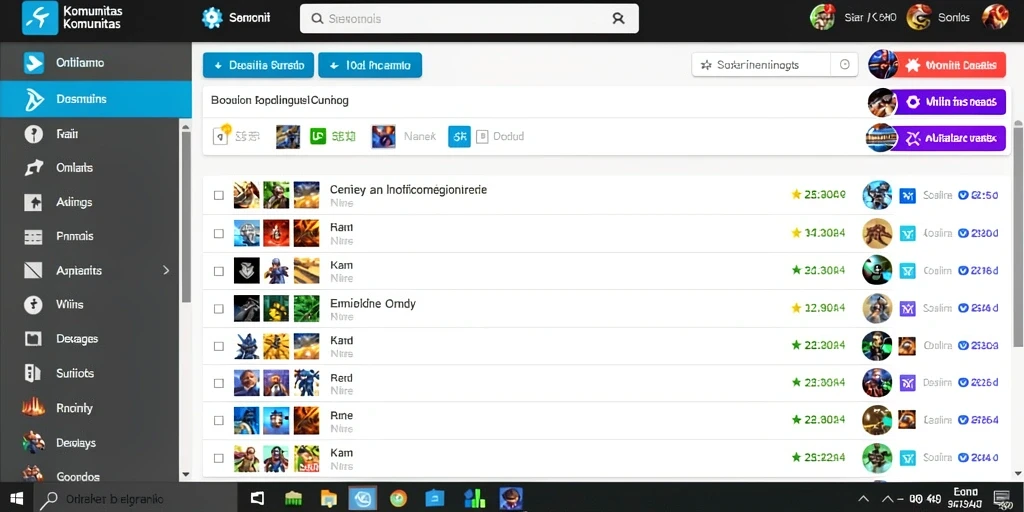Image resolution: width=1024 pixels, height=512 pixels.
Task: Open the Semonit gear settings icon
Action: tap(212, 18)
